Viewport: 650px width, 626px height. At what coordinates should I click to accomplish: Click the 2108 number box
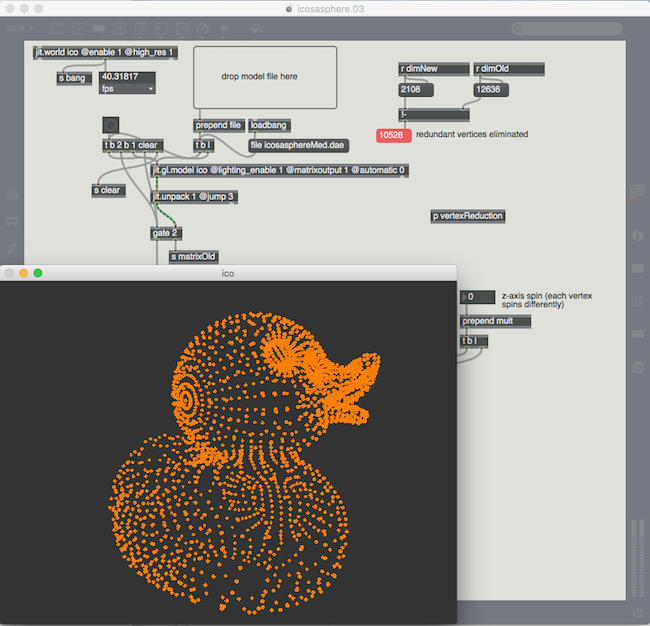tap(416, 90)
